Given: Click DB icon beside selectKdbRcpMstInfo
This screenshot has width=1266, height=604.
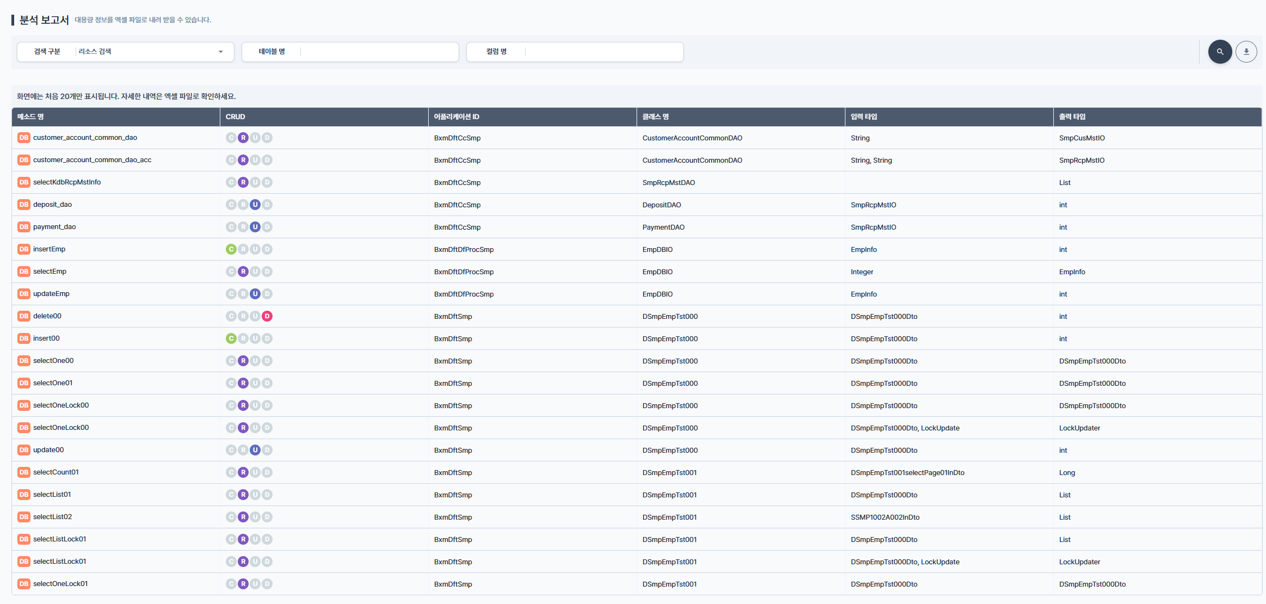Looking at the screenshot, I should pyautogui.click(x=23, y=183).
